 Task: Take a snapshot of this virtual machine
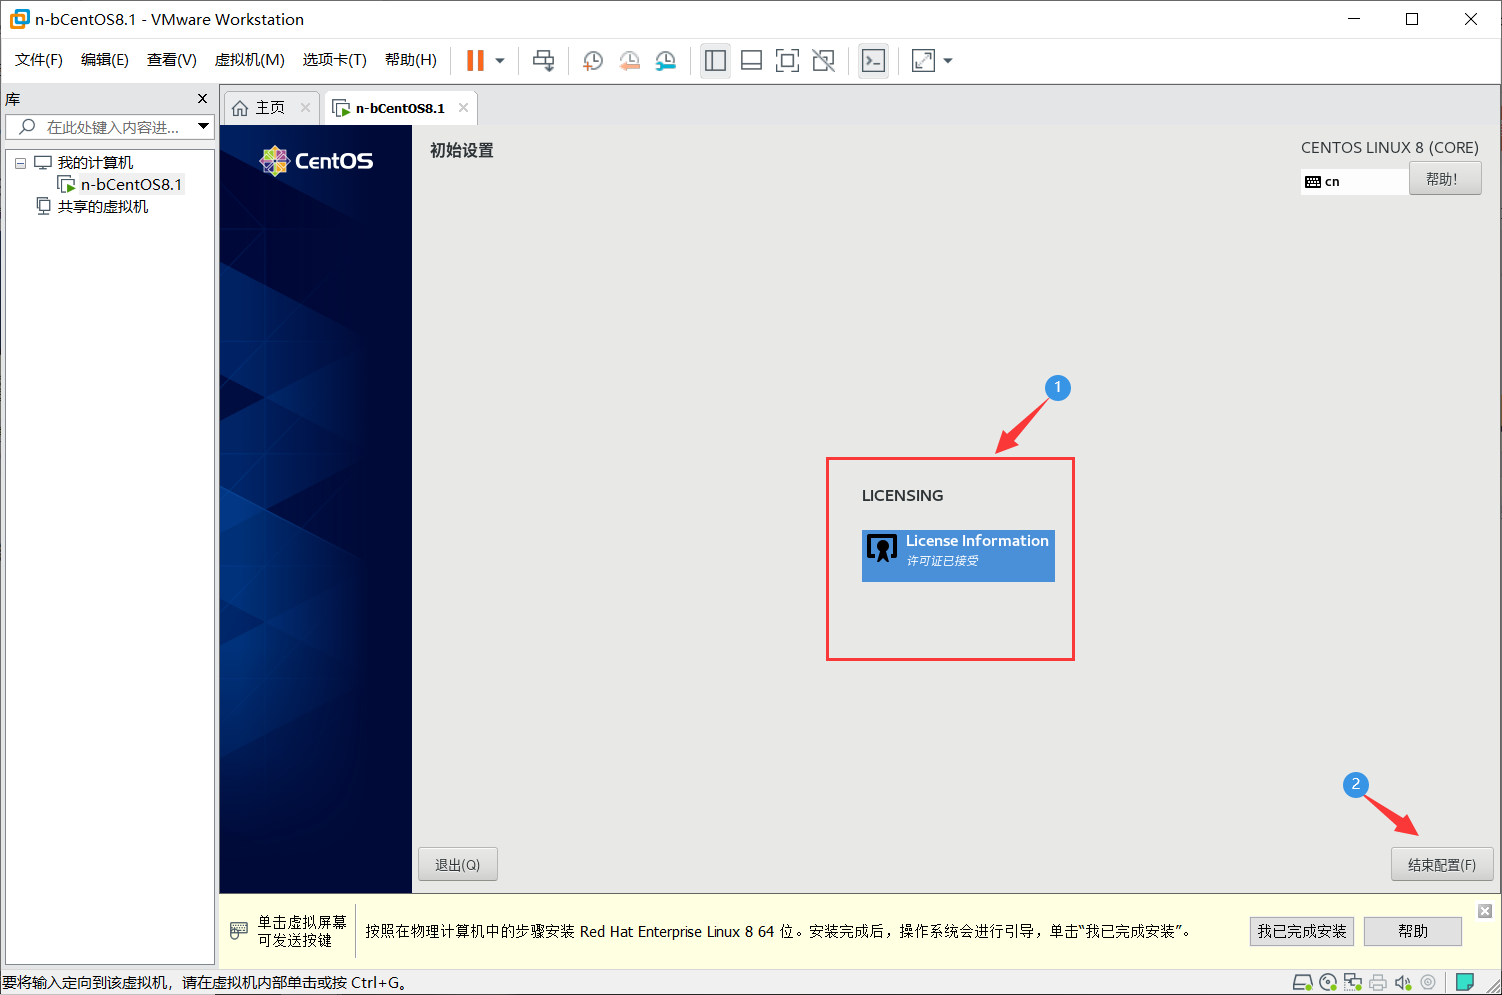pyautogui.click(x=593, y=61)
